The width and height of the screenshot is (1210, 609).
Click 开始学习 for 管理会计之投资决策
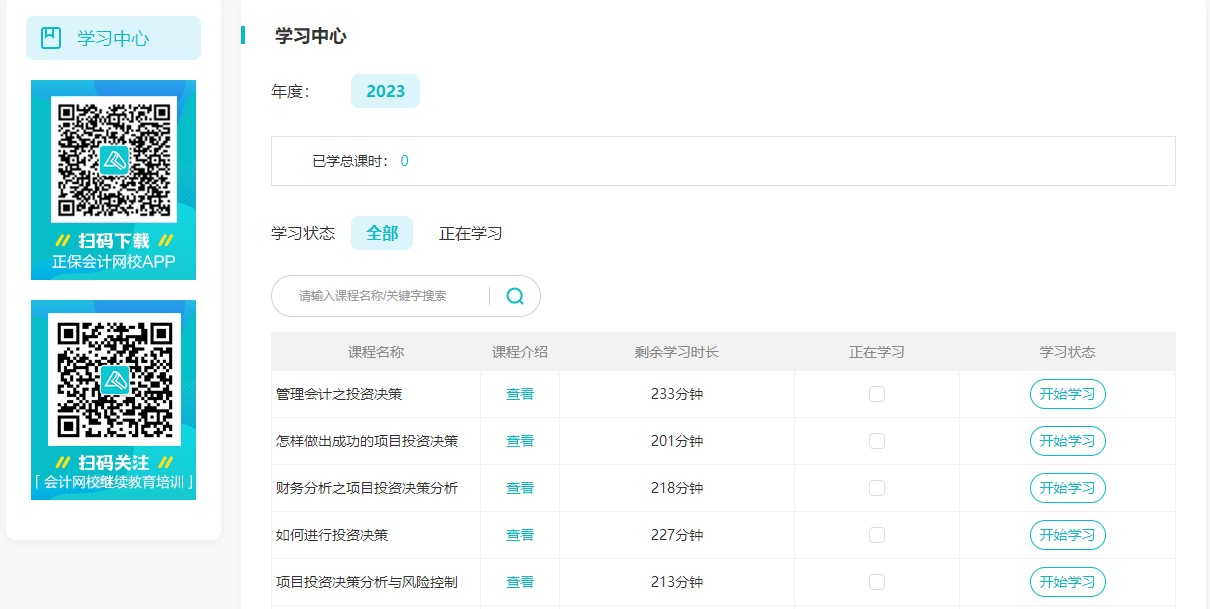click(x=1067, y=394)
